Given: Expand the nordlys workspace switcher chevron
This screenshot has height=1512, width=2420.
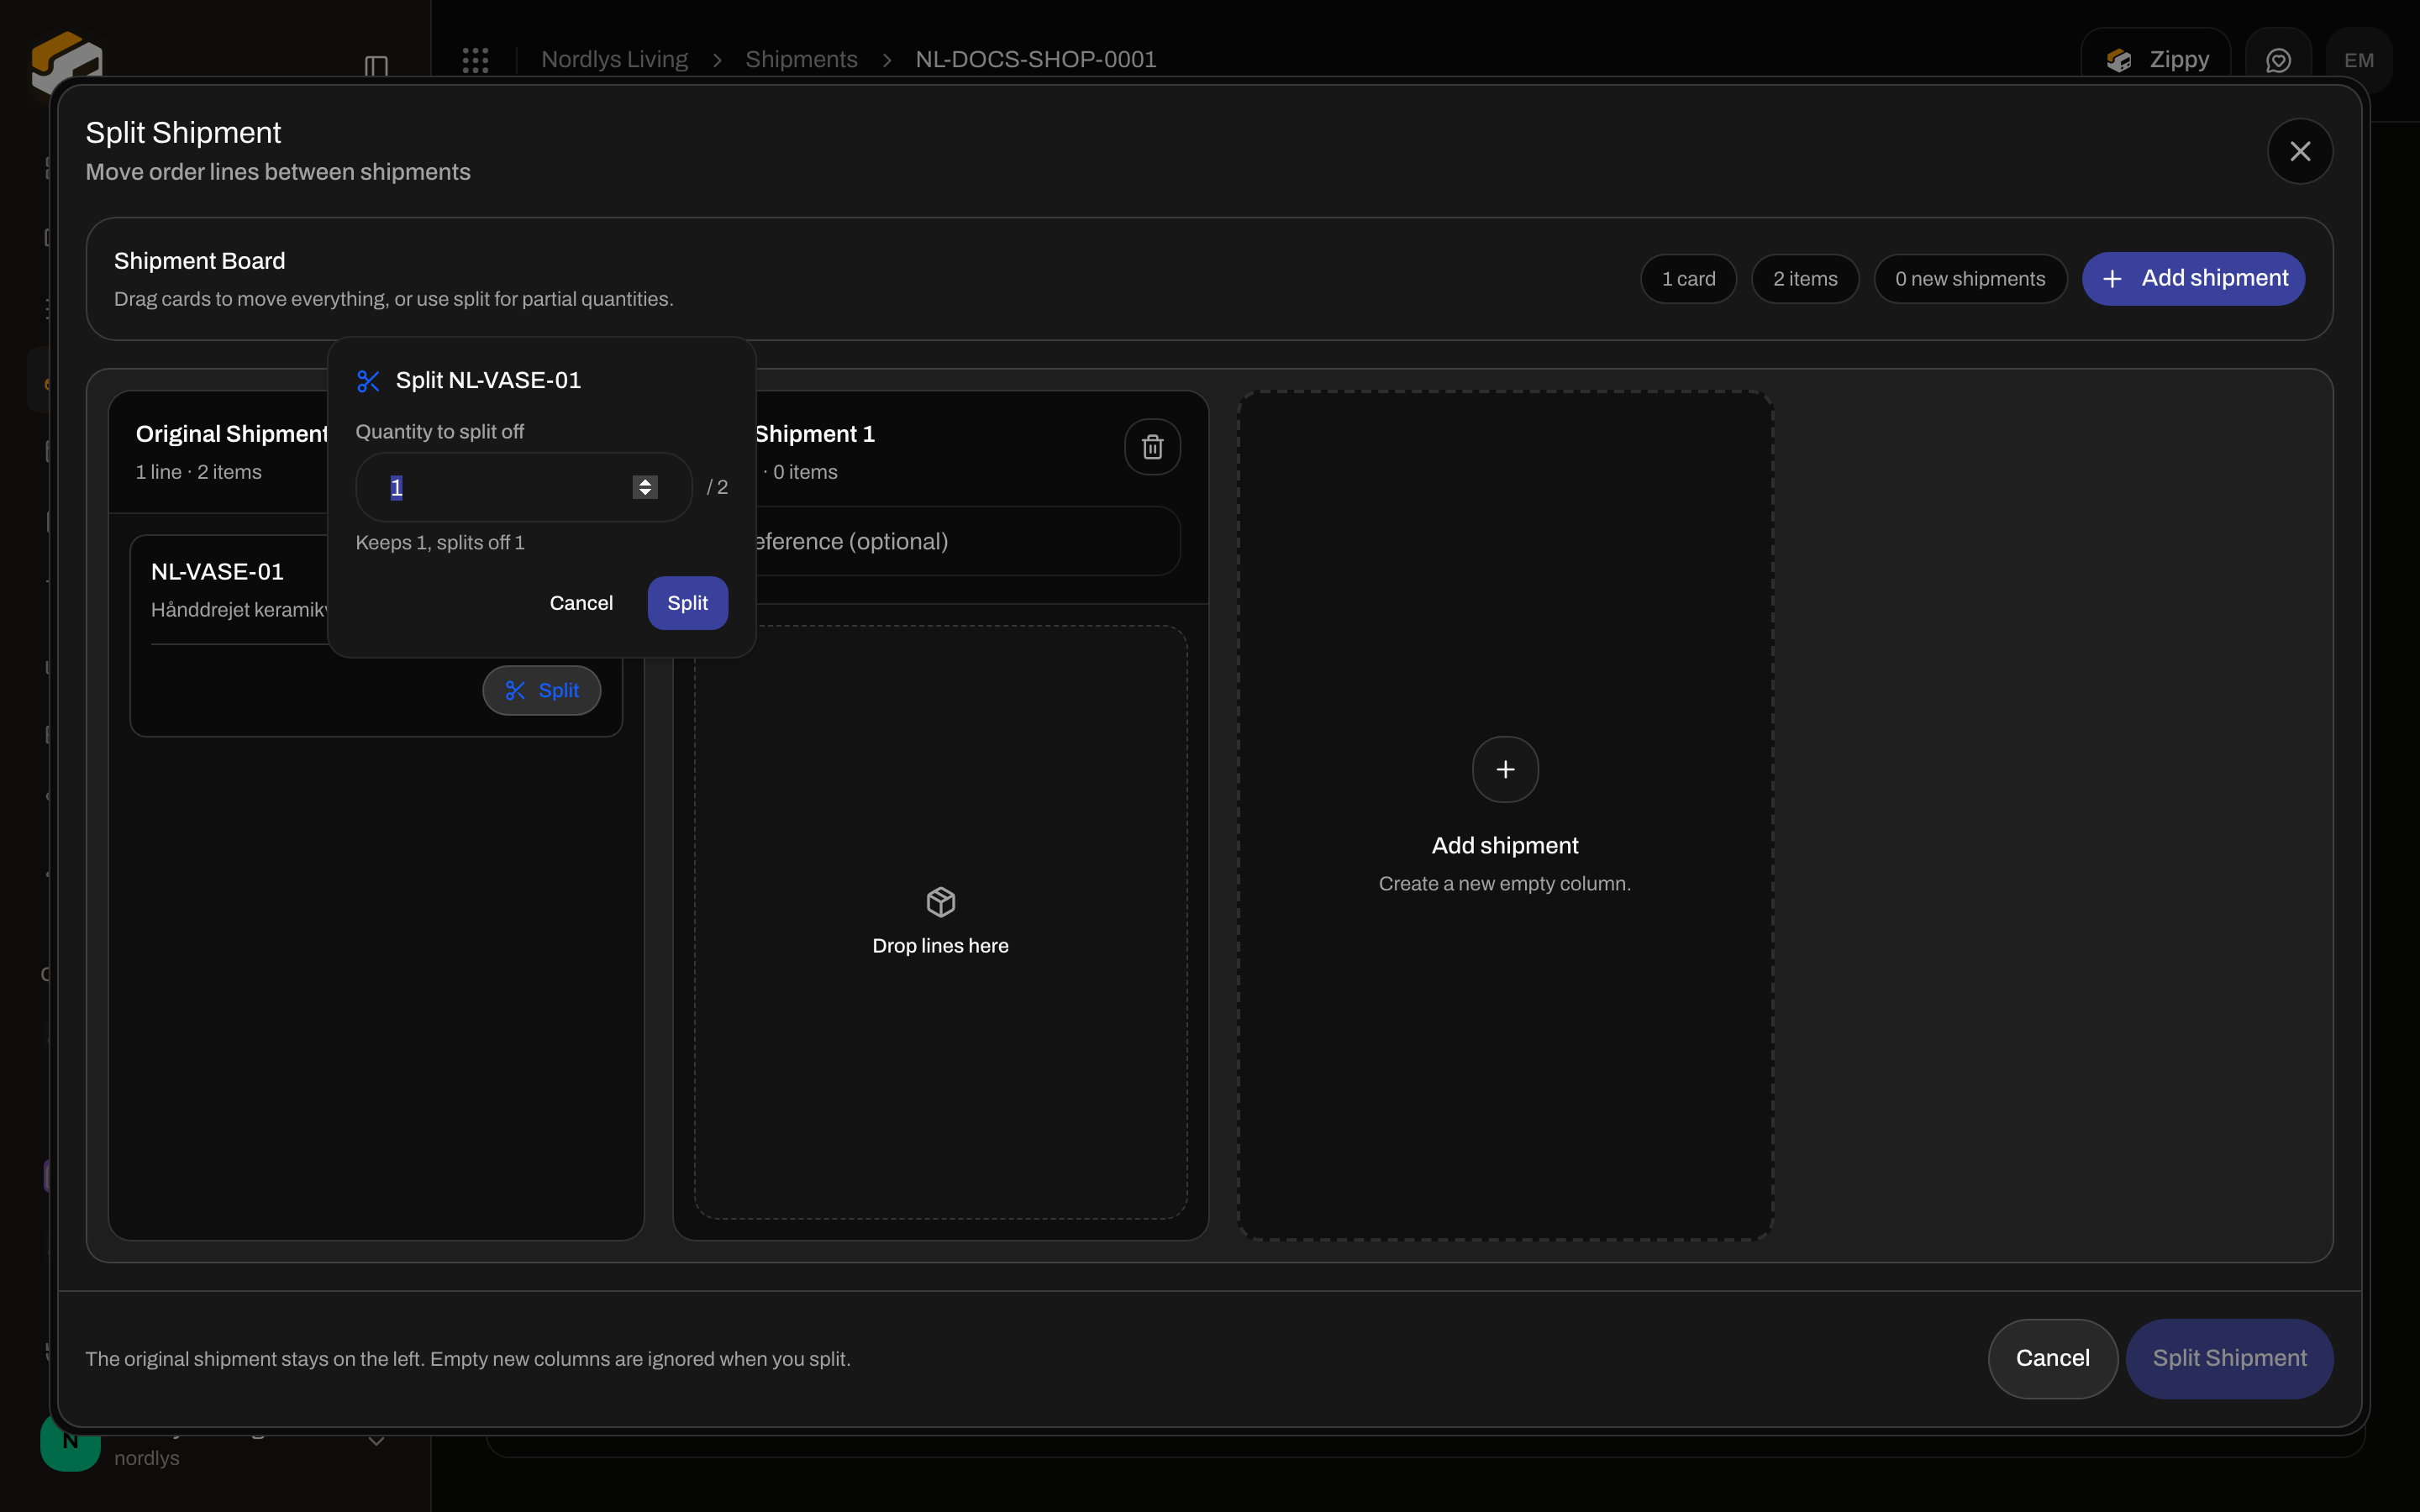Looking at the screenshot, I should [376, 1441].
